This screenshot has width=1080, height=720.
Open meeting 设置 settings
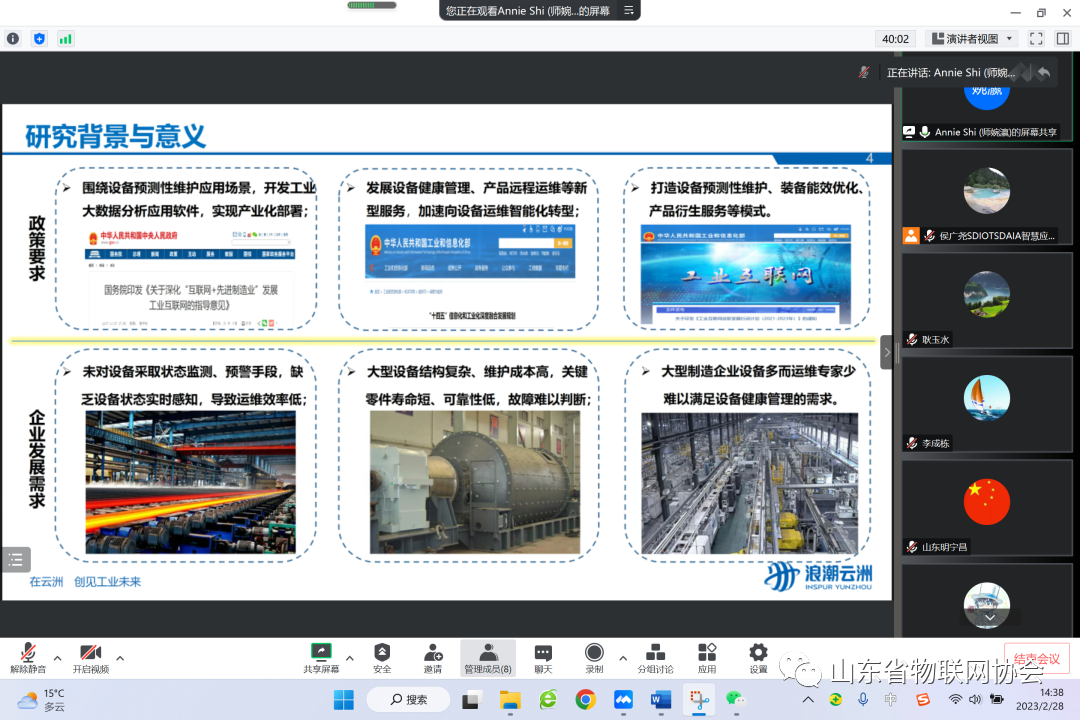click(758, 657)
